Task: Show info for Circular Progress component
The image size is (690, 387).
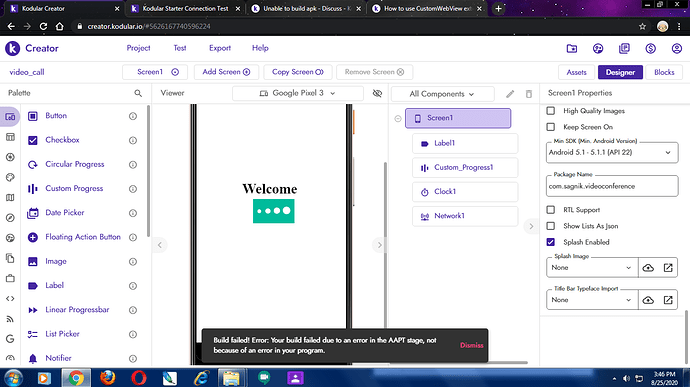Action: pyautogui.click(x=133, y=165)
